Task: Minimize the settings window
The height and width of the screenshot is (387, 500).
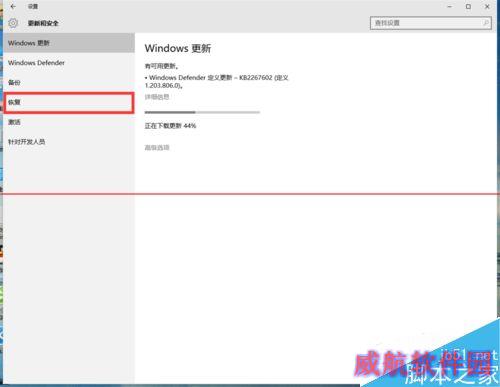Action: (x=449, y=6)
